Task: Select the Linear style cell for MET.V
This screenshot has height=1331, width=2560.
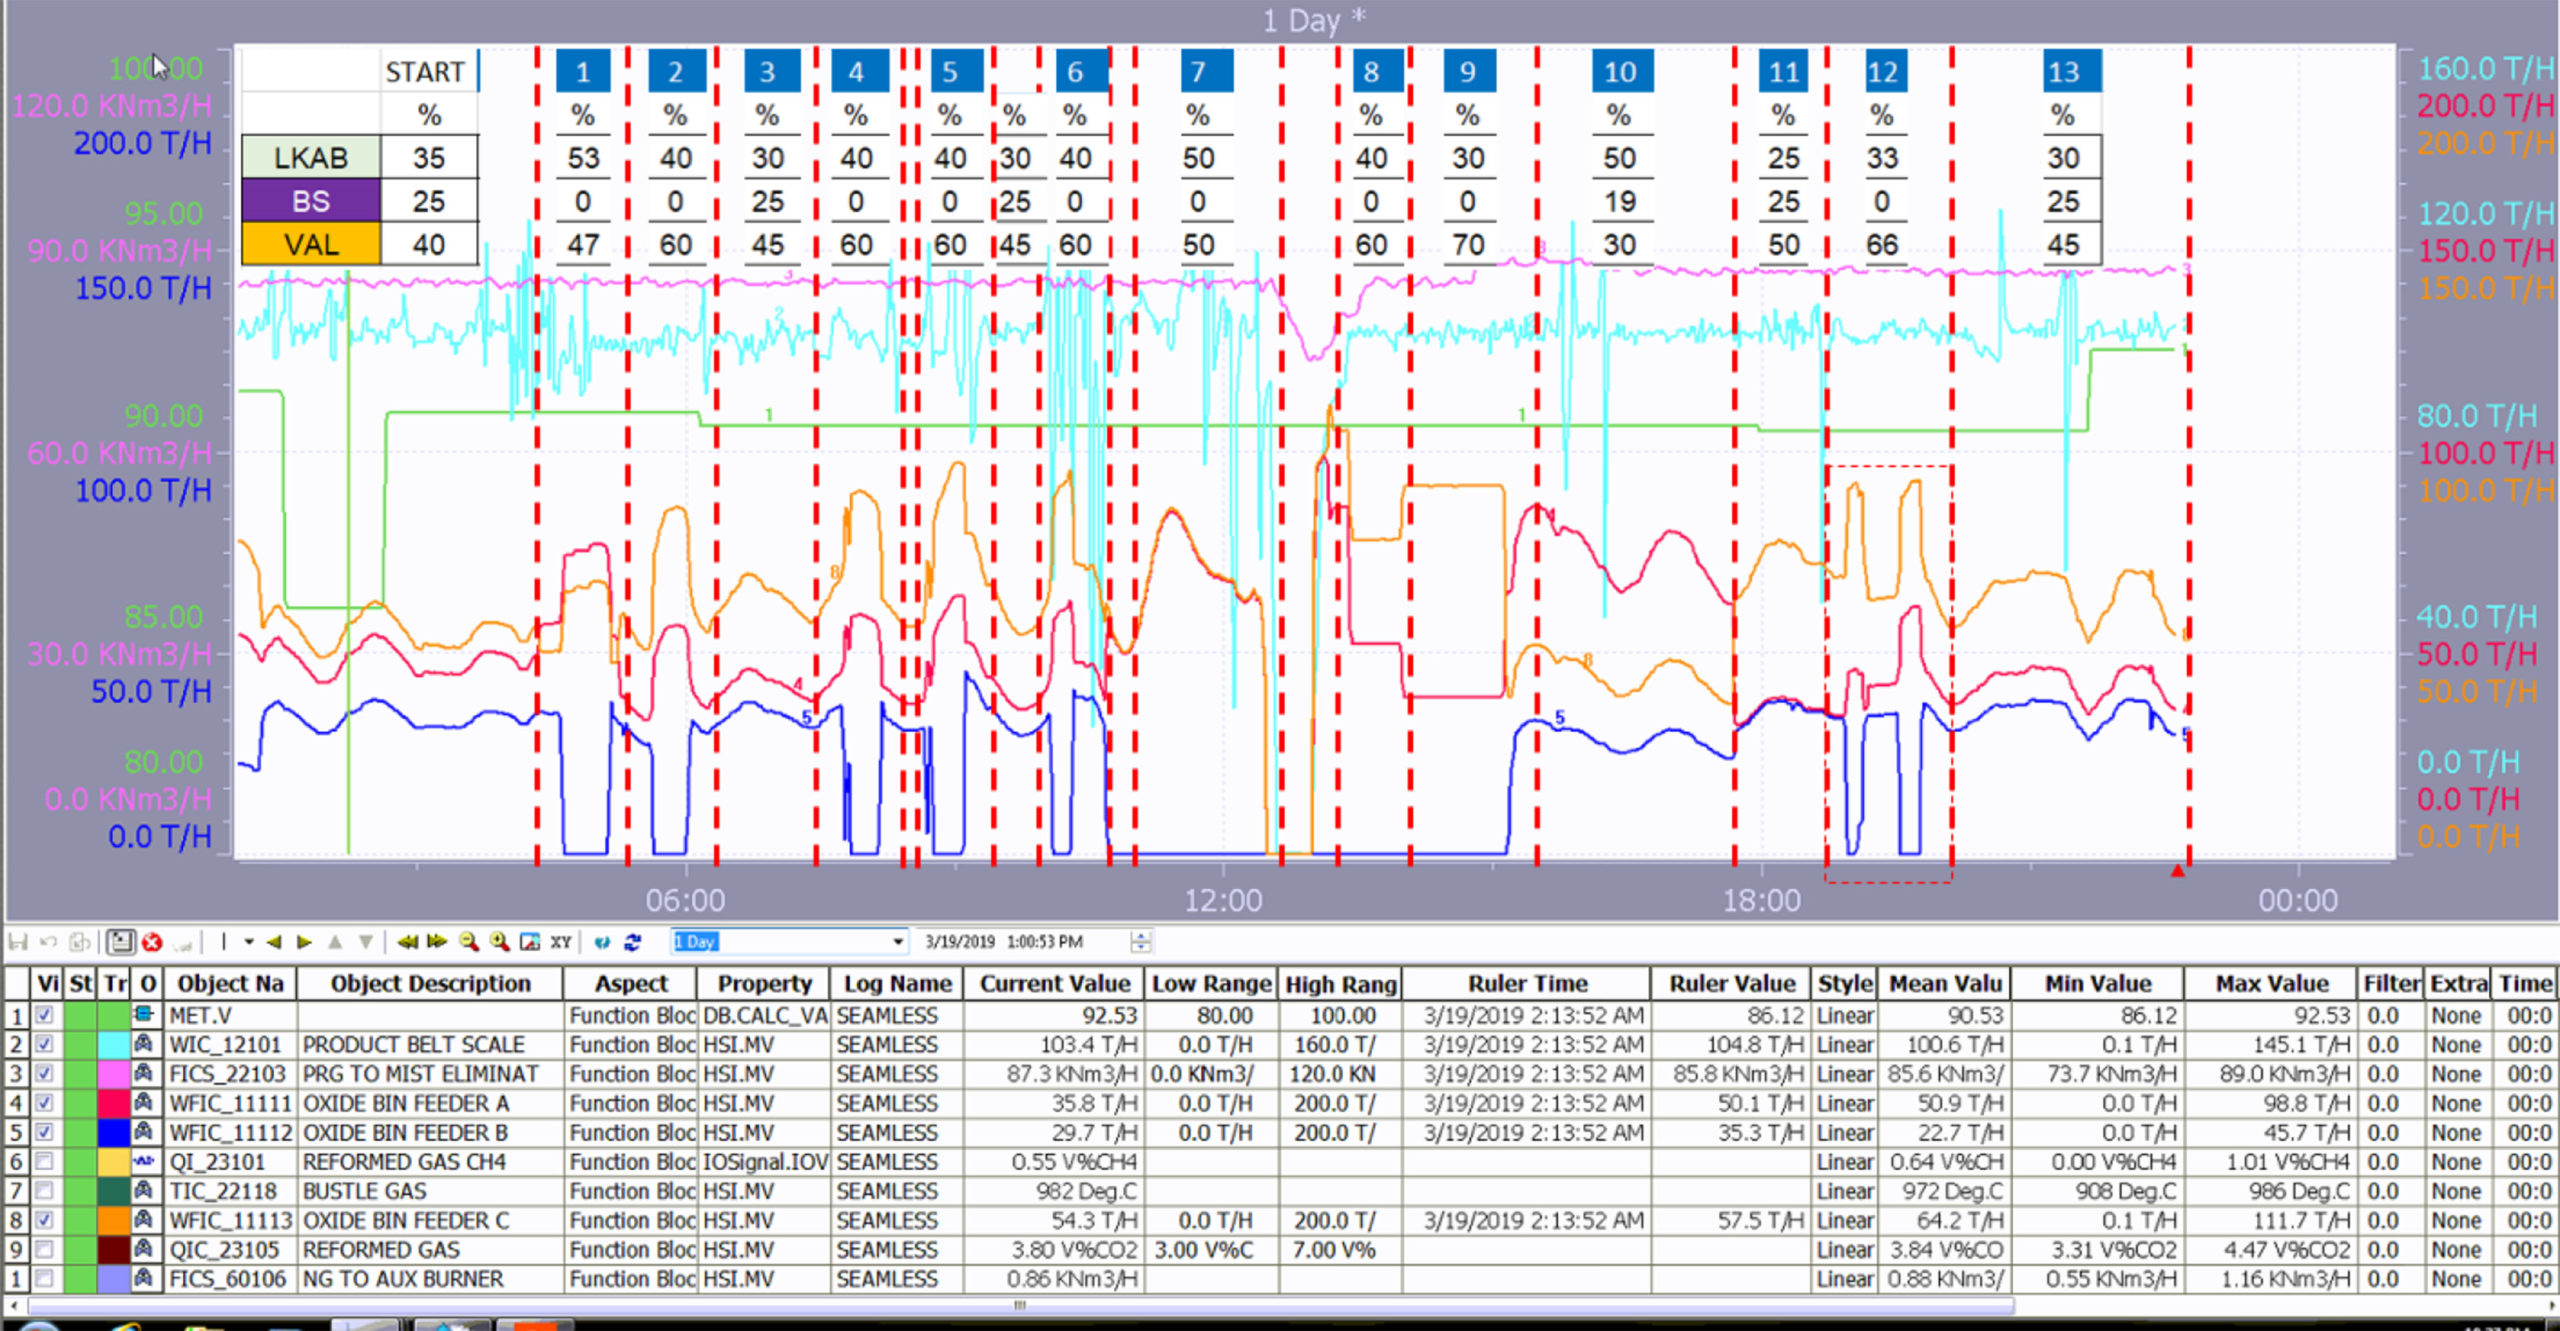Action: pos(1845,1015)
